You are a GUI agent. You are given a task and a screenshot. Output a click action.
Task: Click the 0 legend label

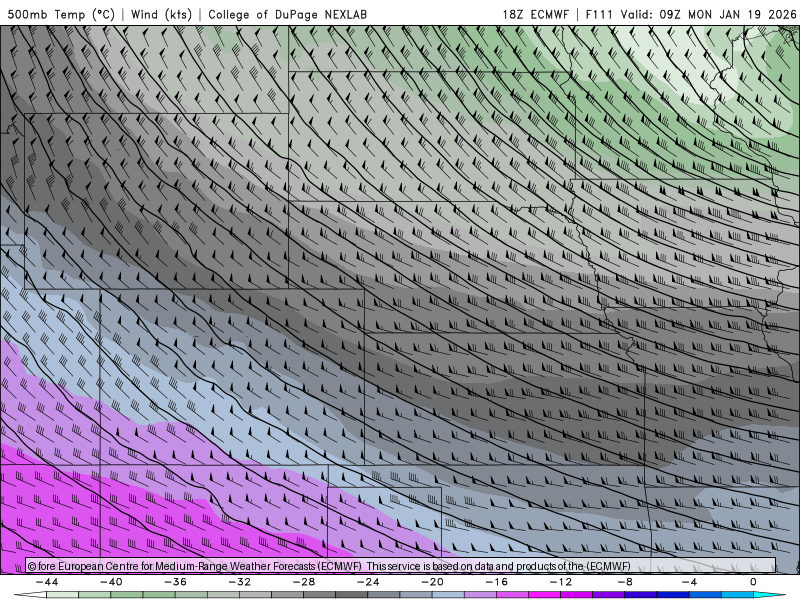point(753,582)
